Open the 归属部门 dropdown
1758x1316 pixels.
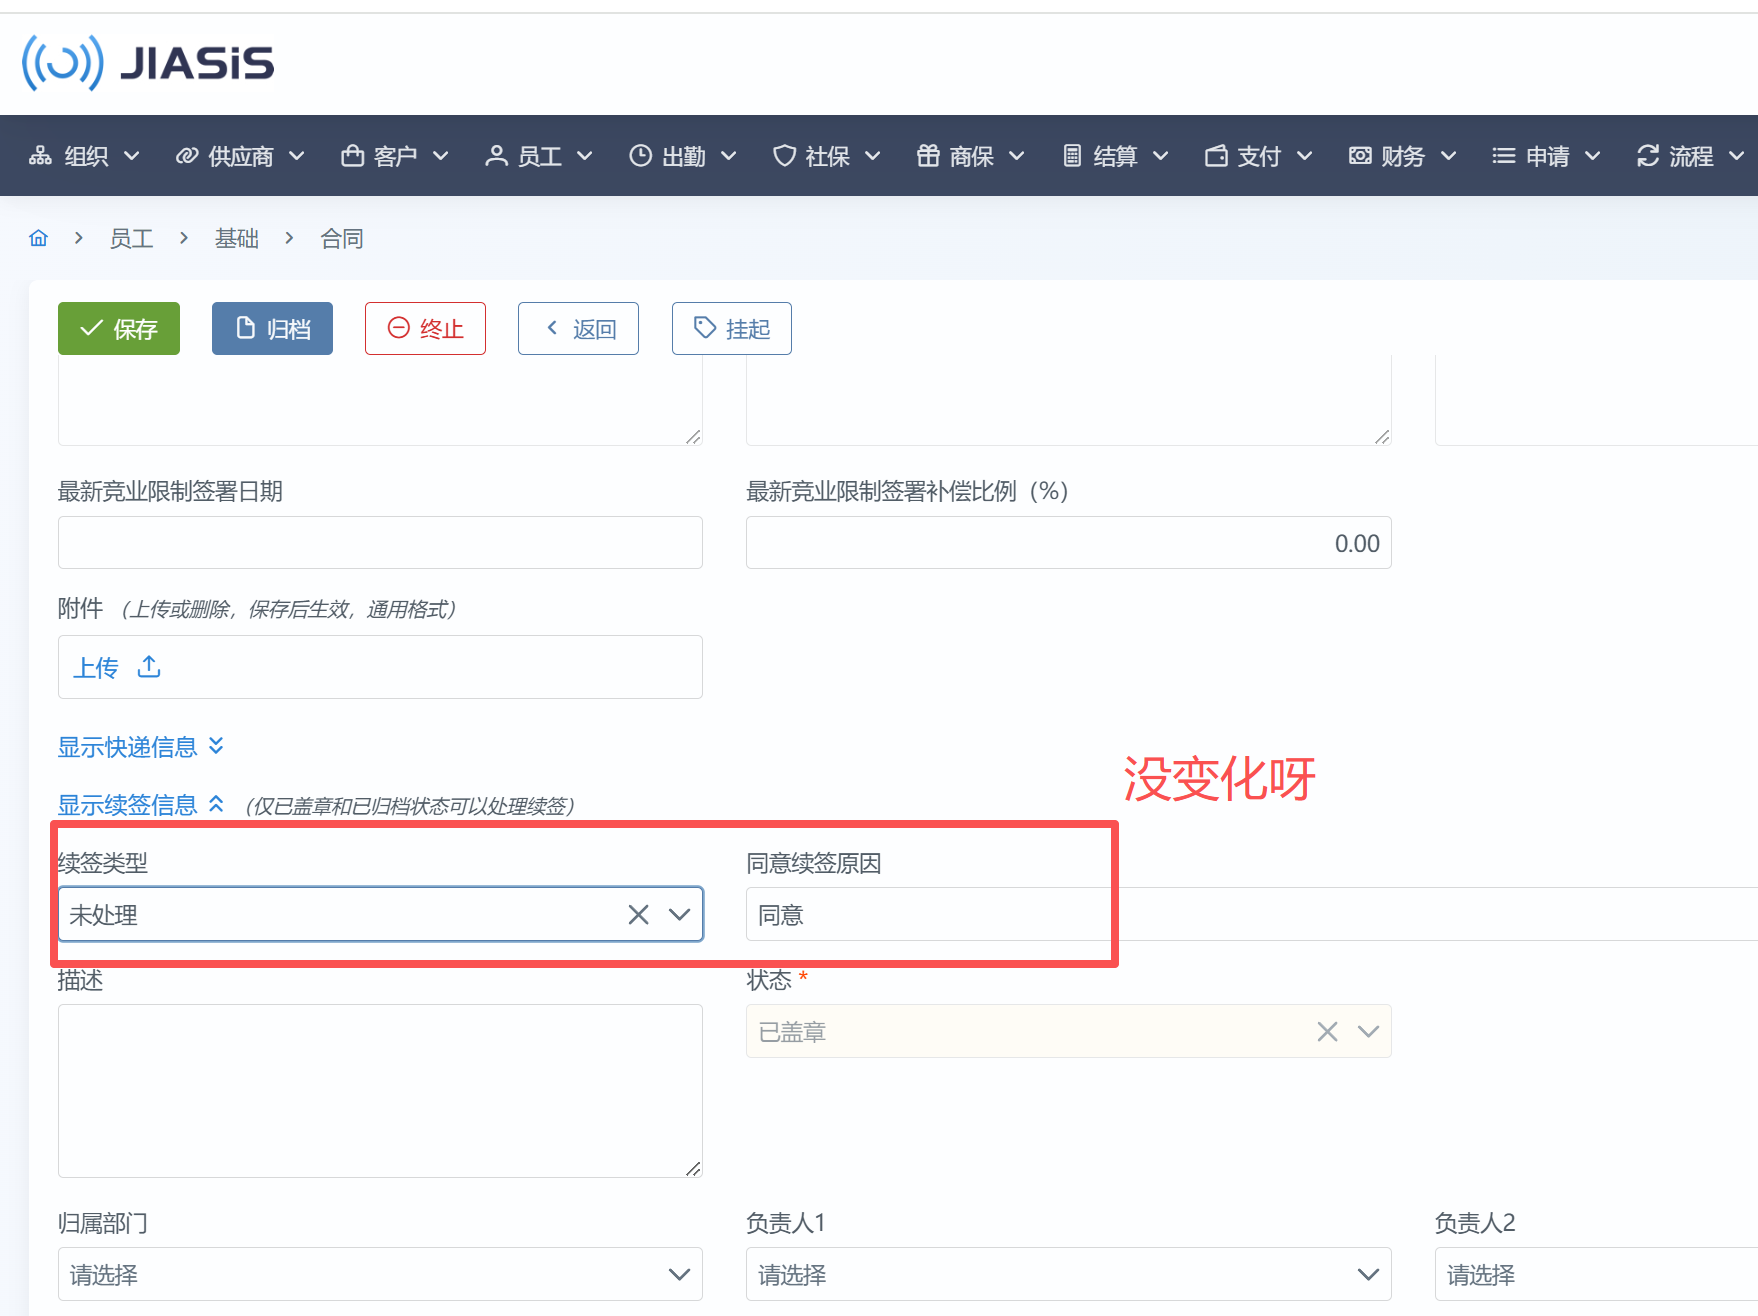click(380, 1274)
